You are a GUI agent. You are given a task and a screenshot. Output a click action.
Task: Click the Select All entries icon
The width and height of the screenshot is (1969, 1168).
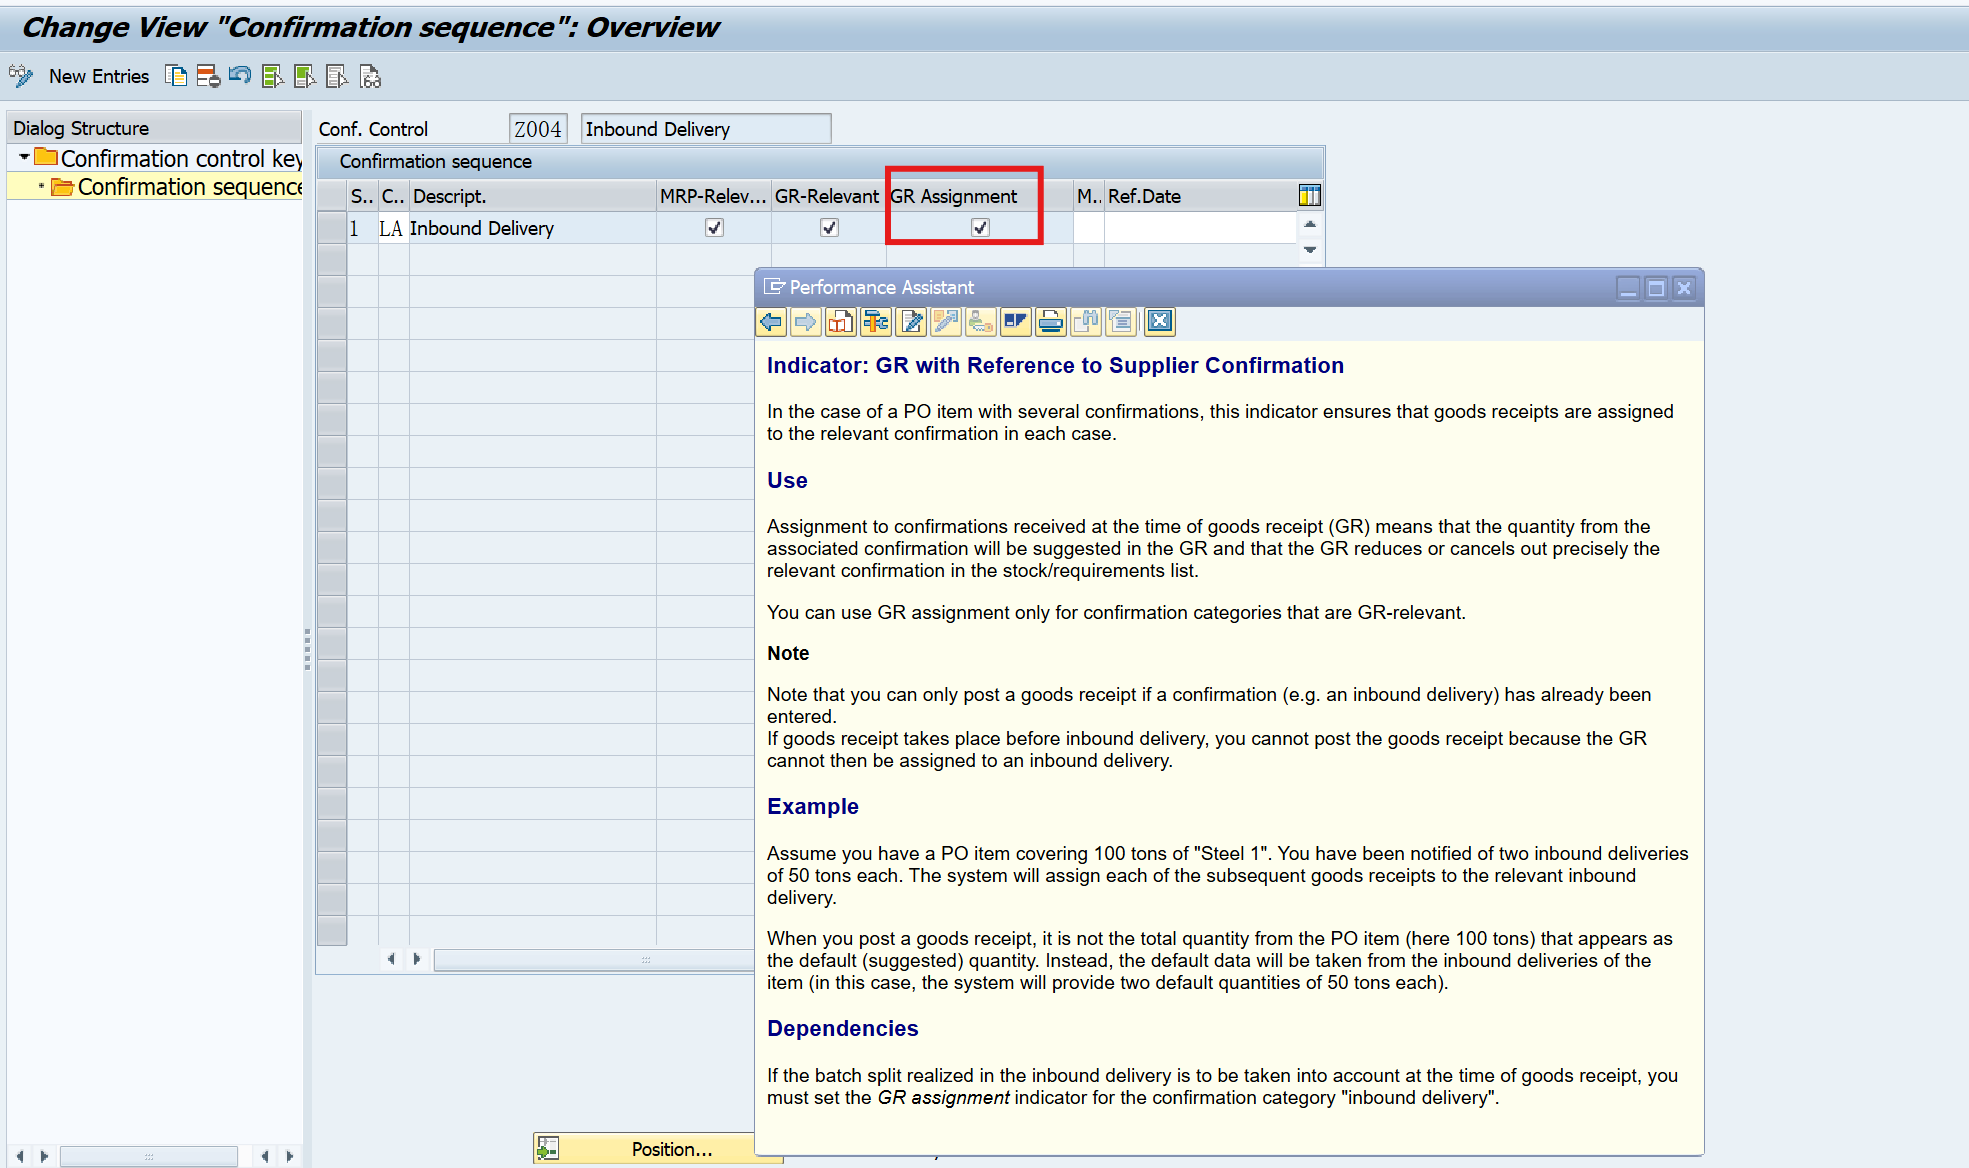tap(272, 76)
